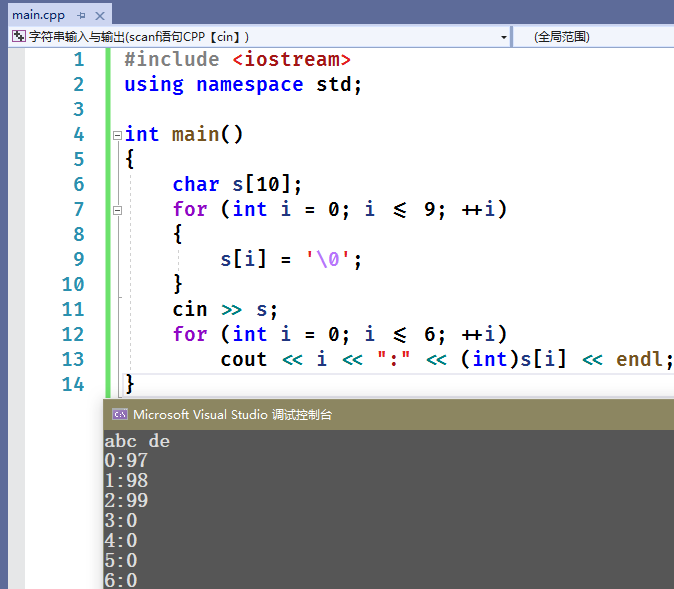This screenshot has height=589, width=674.
Task: Click the '2:99' console output line
Action: click(x=126, y=500)
